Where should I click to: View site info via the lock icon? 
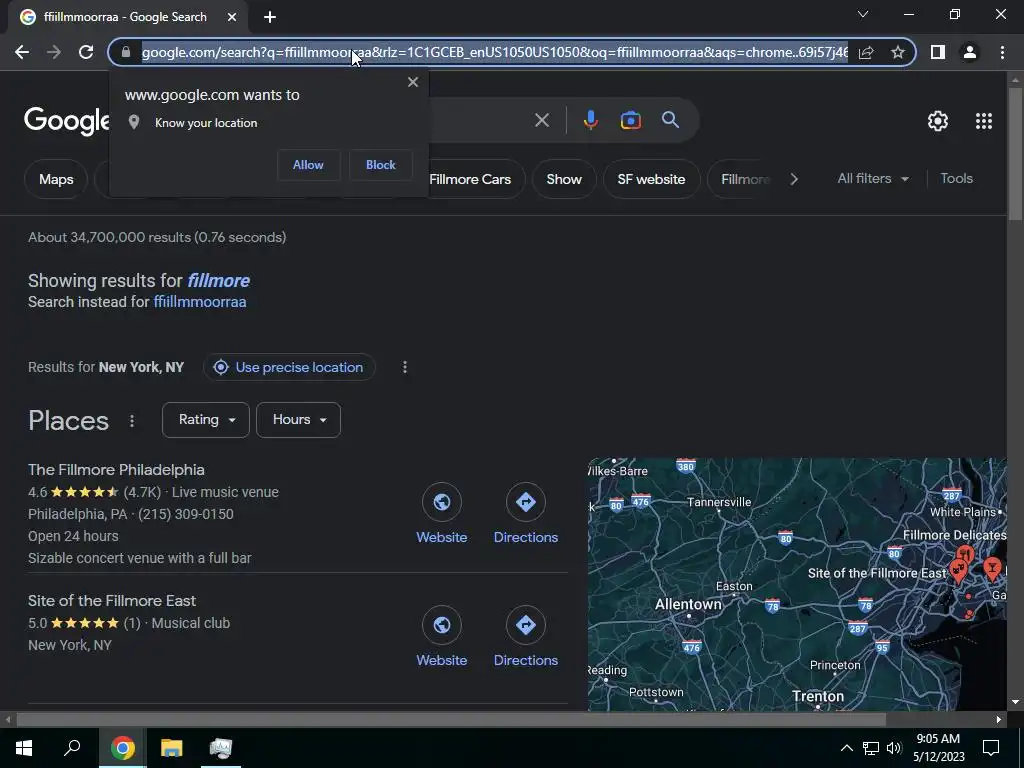point(126,52)
